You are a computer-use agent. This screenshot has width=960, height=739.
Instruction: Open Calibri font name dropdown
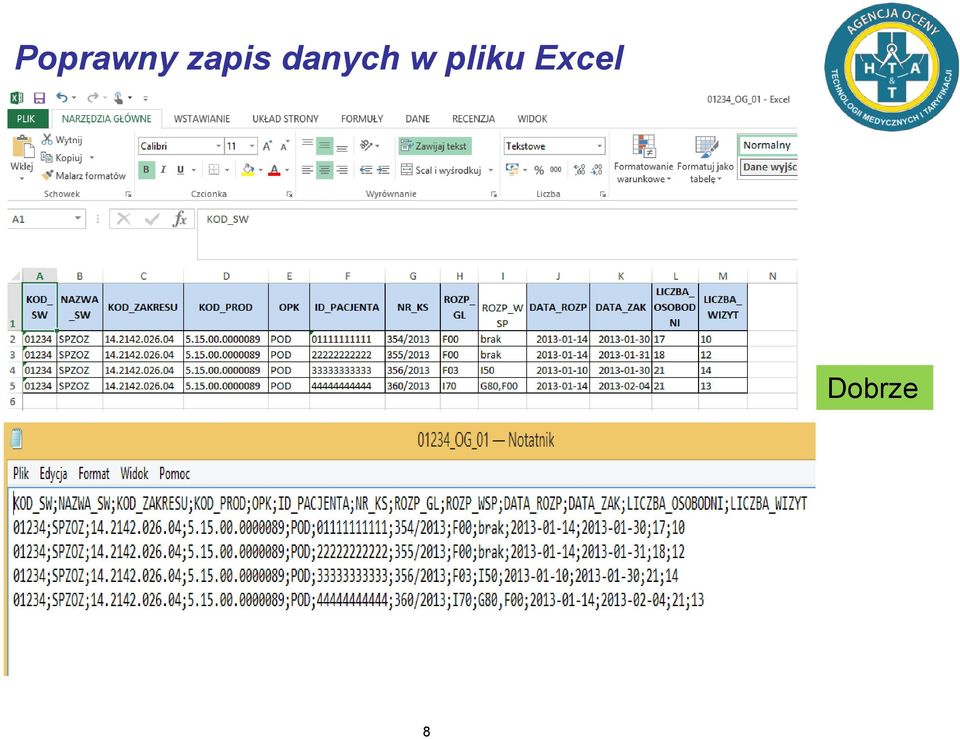coord(219,146)
